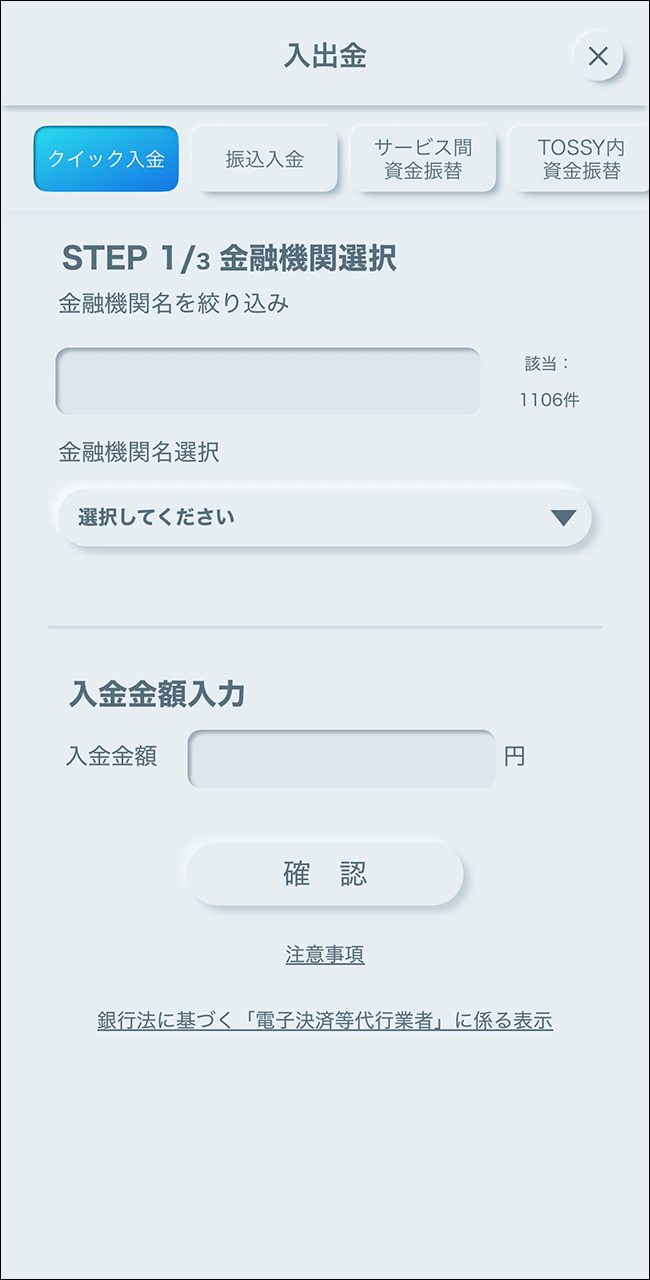Open the サービス間資金振替 tab
This screenshot has width=650, height=1280.
pyautogui.click(x=423, y=159)
